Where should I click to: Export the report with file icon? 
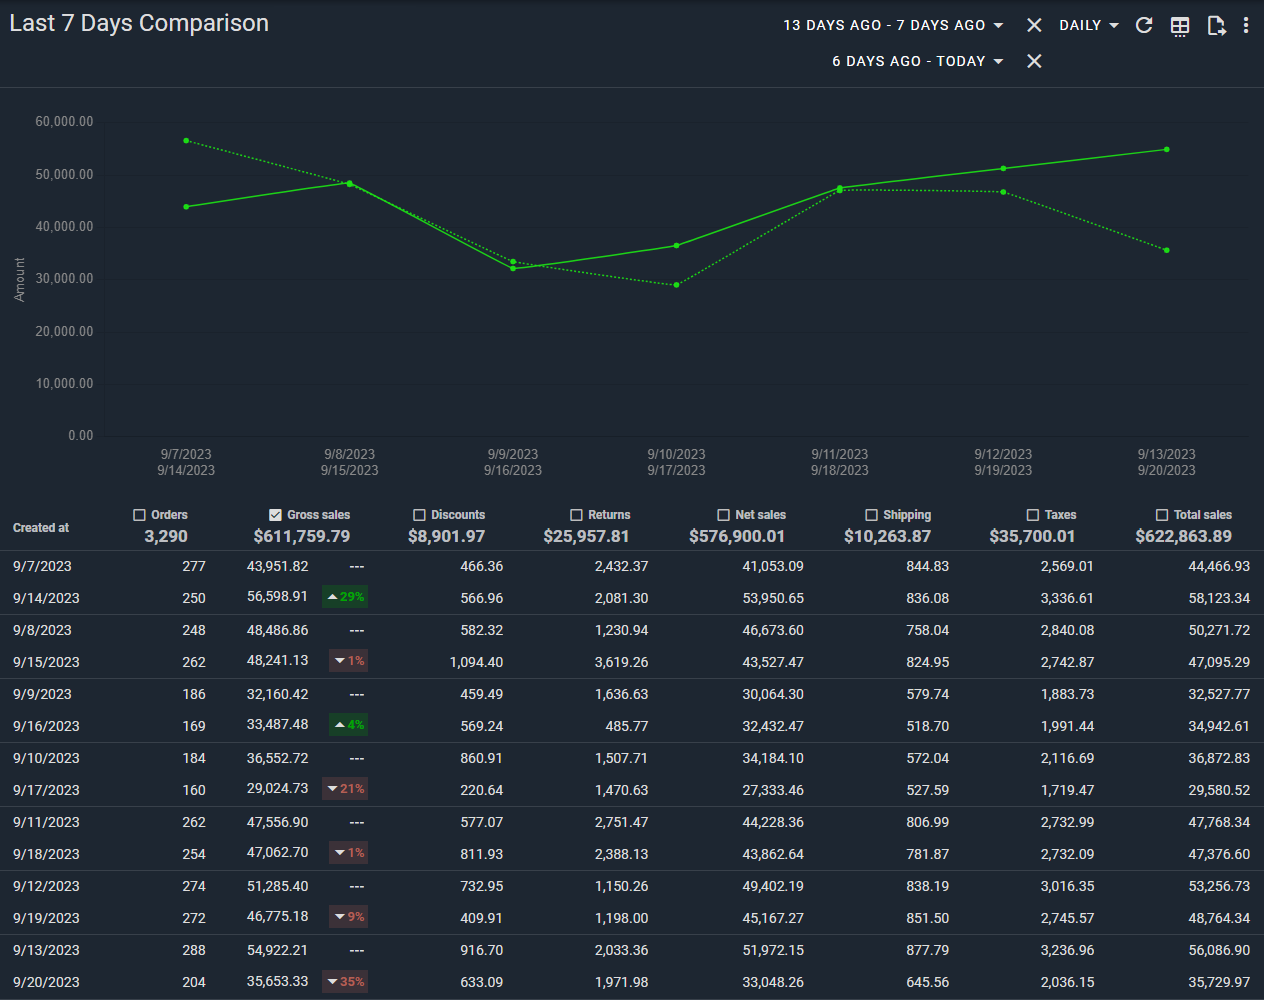1216,26
